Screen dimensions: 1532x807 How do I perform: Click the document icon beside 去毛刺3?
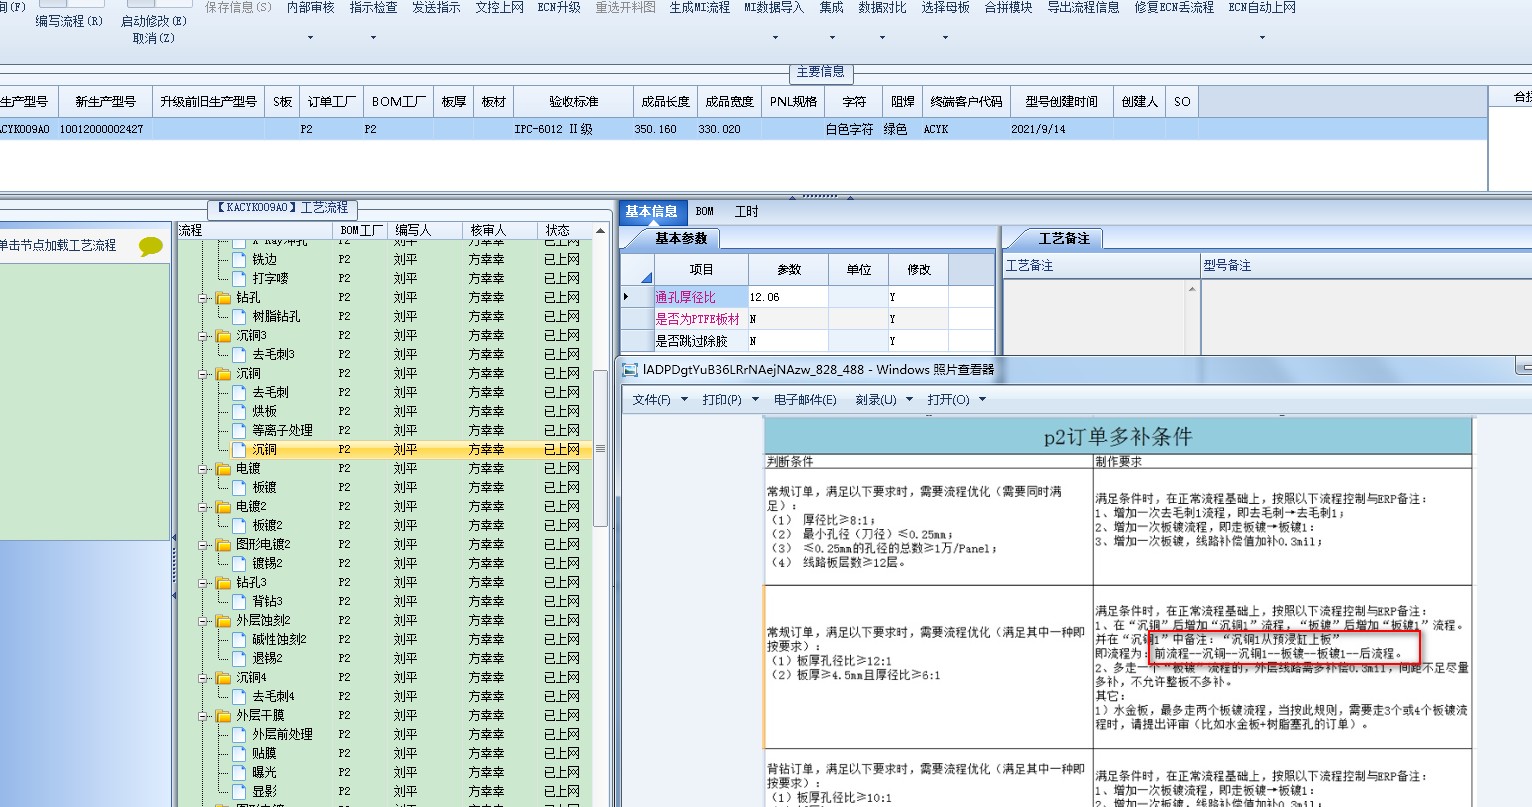coord(240,355)
